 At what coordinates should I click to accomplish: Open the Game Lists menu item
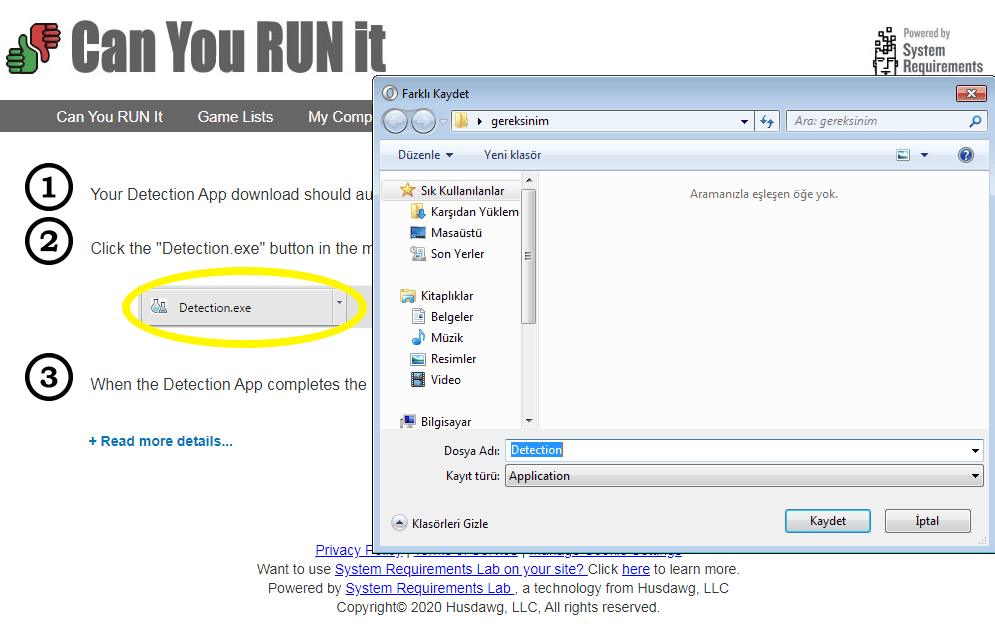[x=235, y=117]
